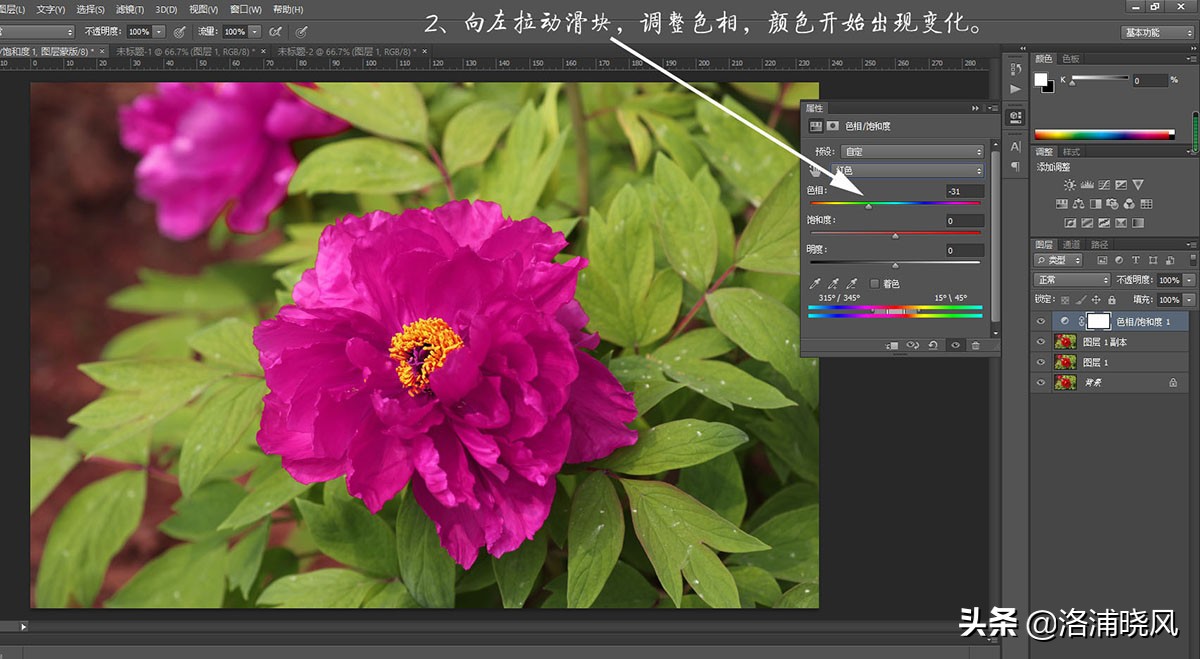Switch to the 通道 tab
Screen dimensions: 1200x659
click(1071, 244)
